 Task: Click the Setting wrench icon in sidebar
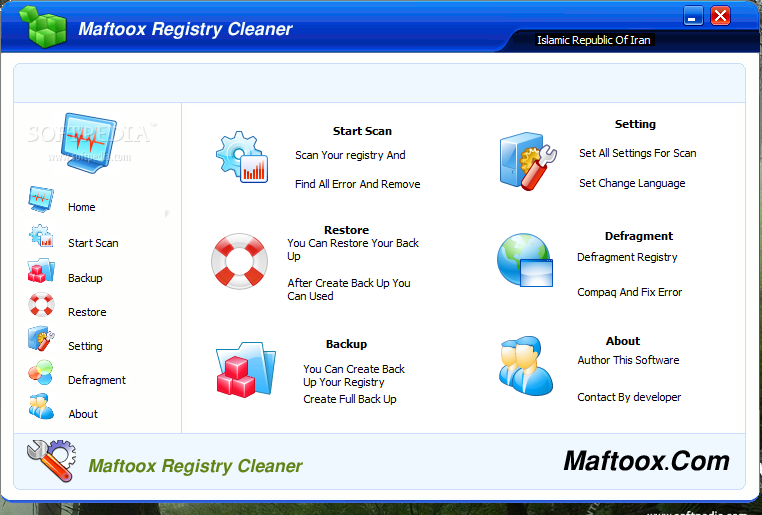(x=41, y=338)
